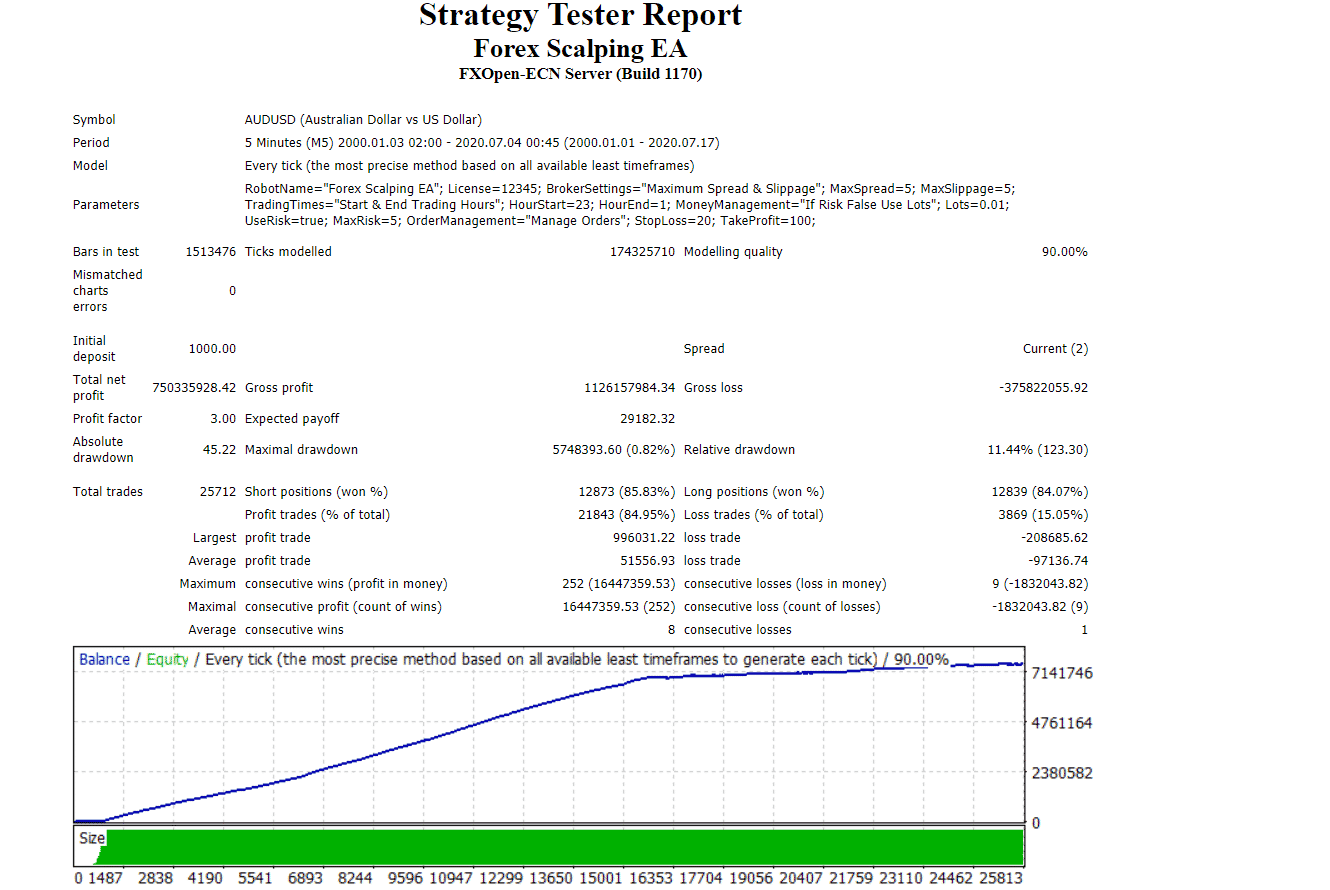The width and height of the screenshot is (1330, 890).
Task: Click the Size label in lower chart
Action: tap(91, 838)
